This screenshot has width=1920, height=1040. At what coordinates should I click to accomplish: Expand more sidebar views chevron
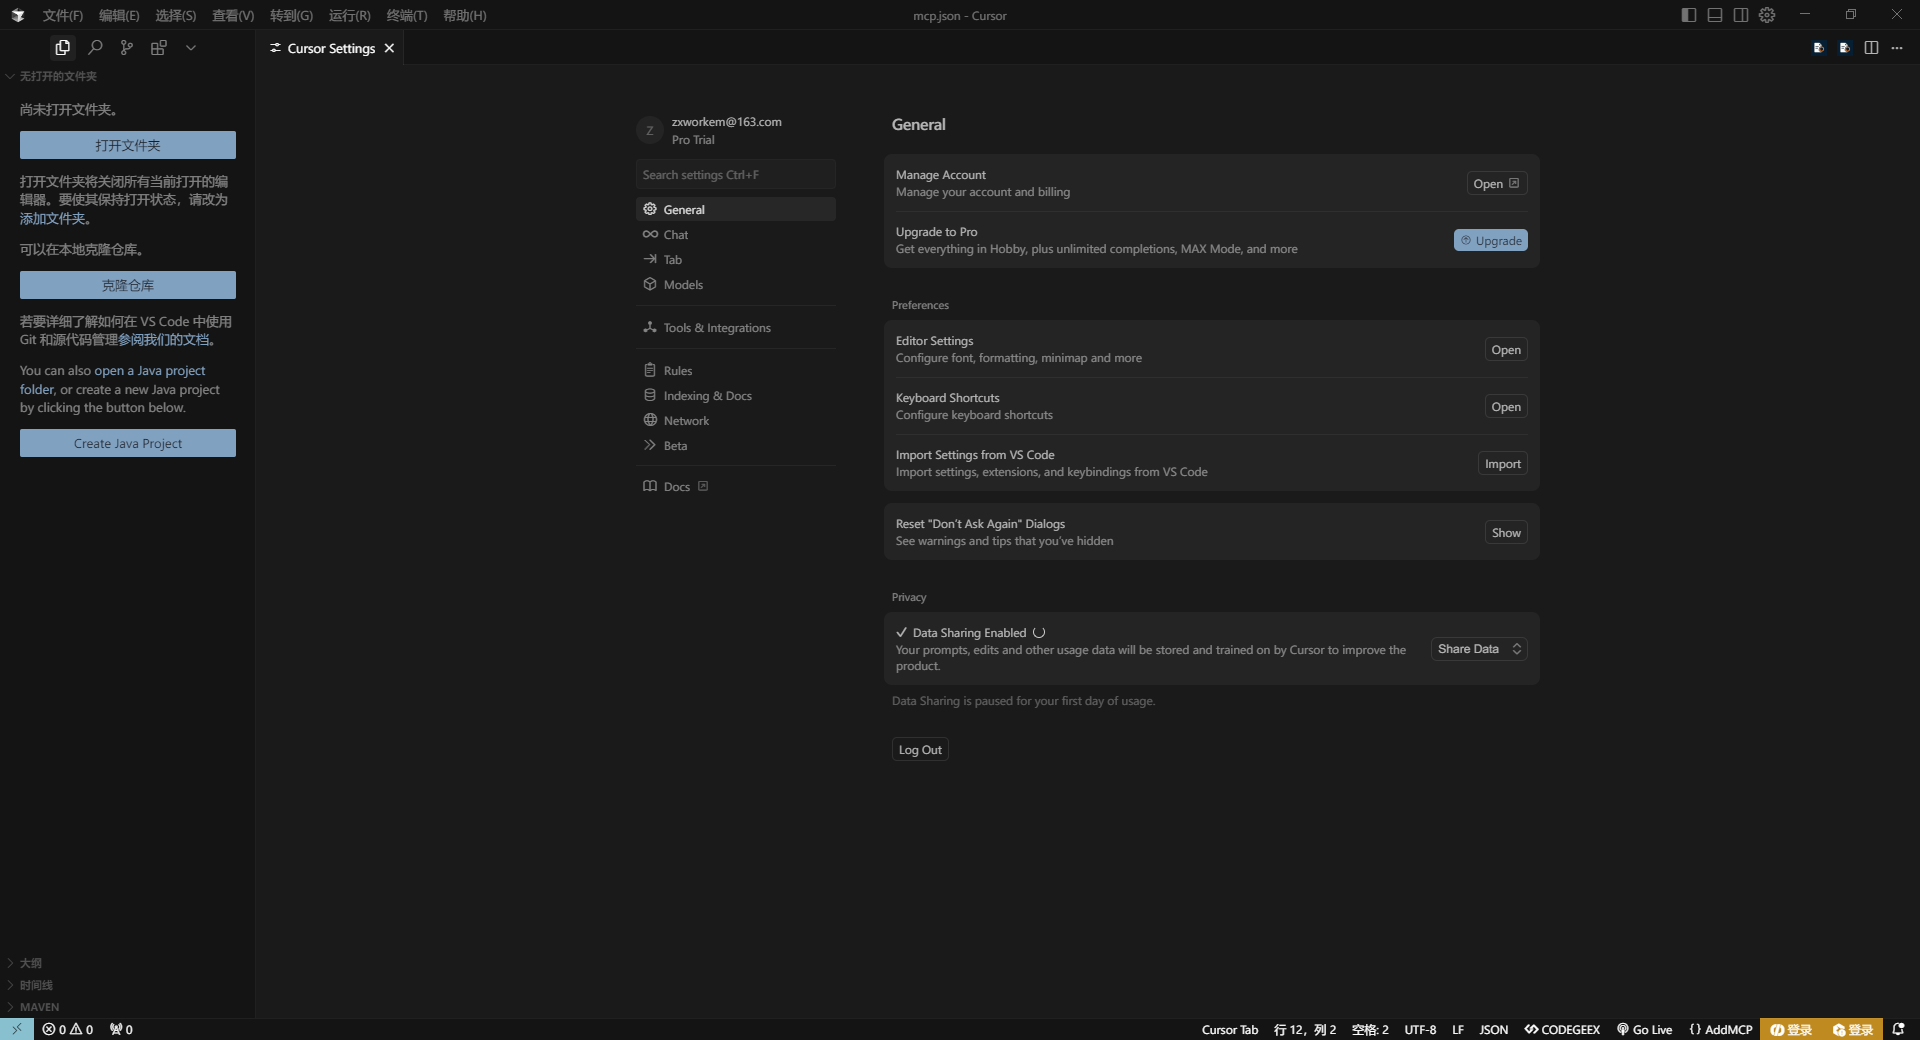191,47
